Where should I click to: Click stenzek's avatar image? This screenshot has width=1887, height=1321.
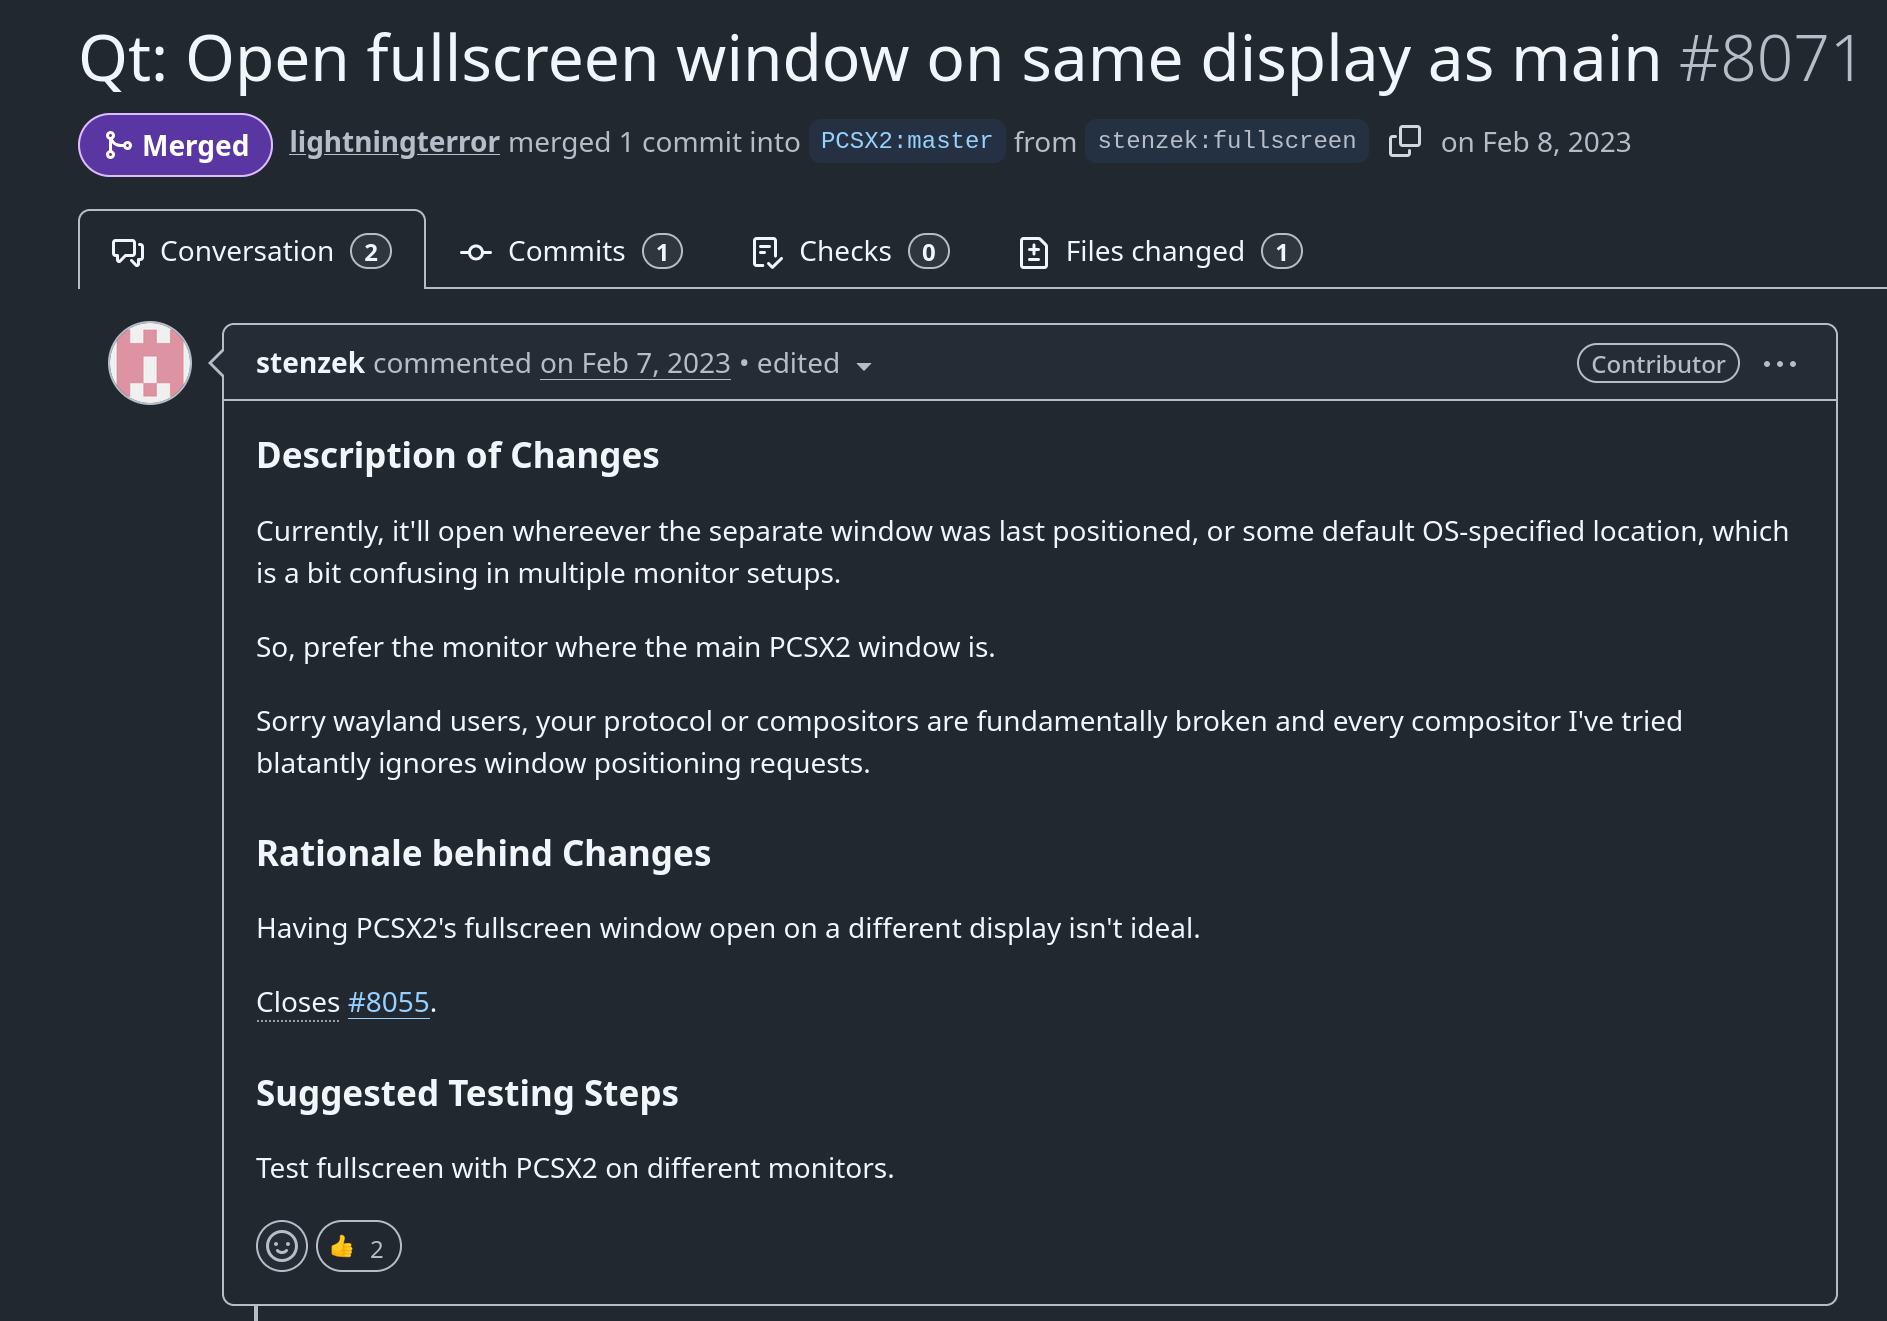pos(150,363)
